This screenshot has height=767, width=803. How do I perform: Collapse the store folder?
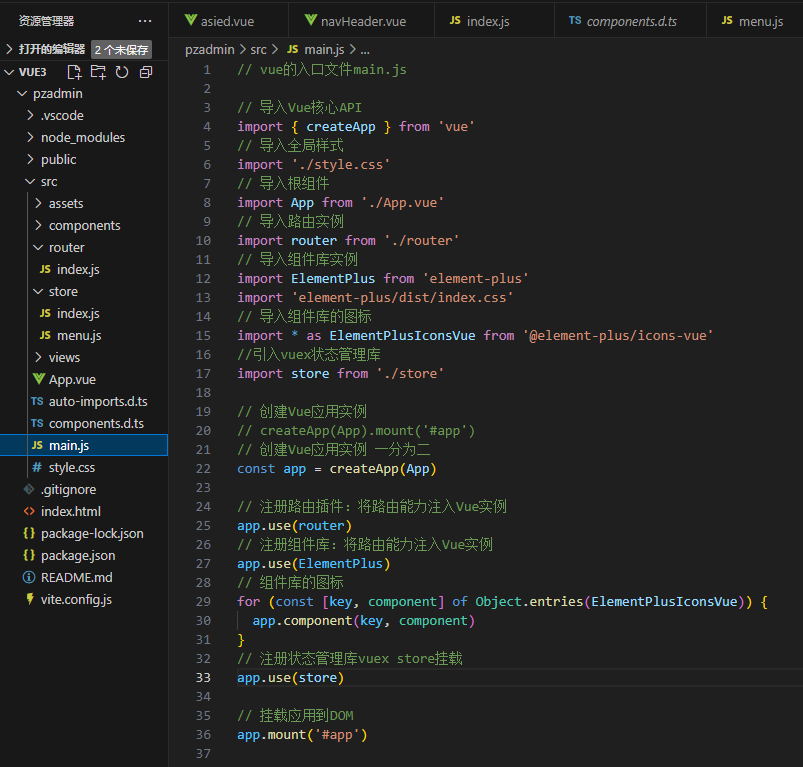pos(38,292)
